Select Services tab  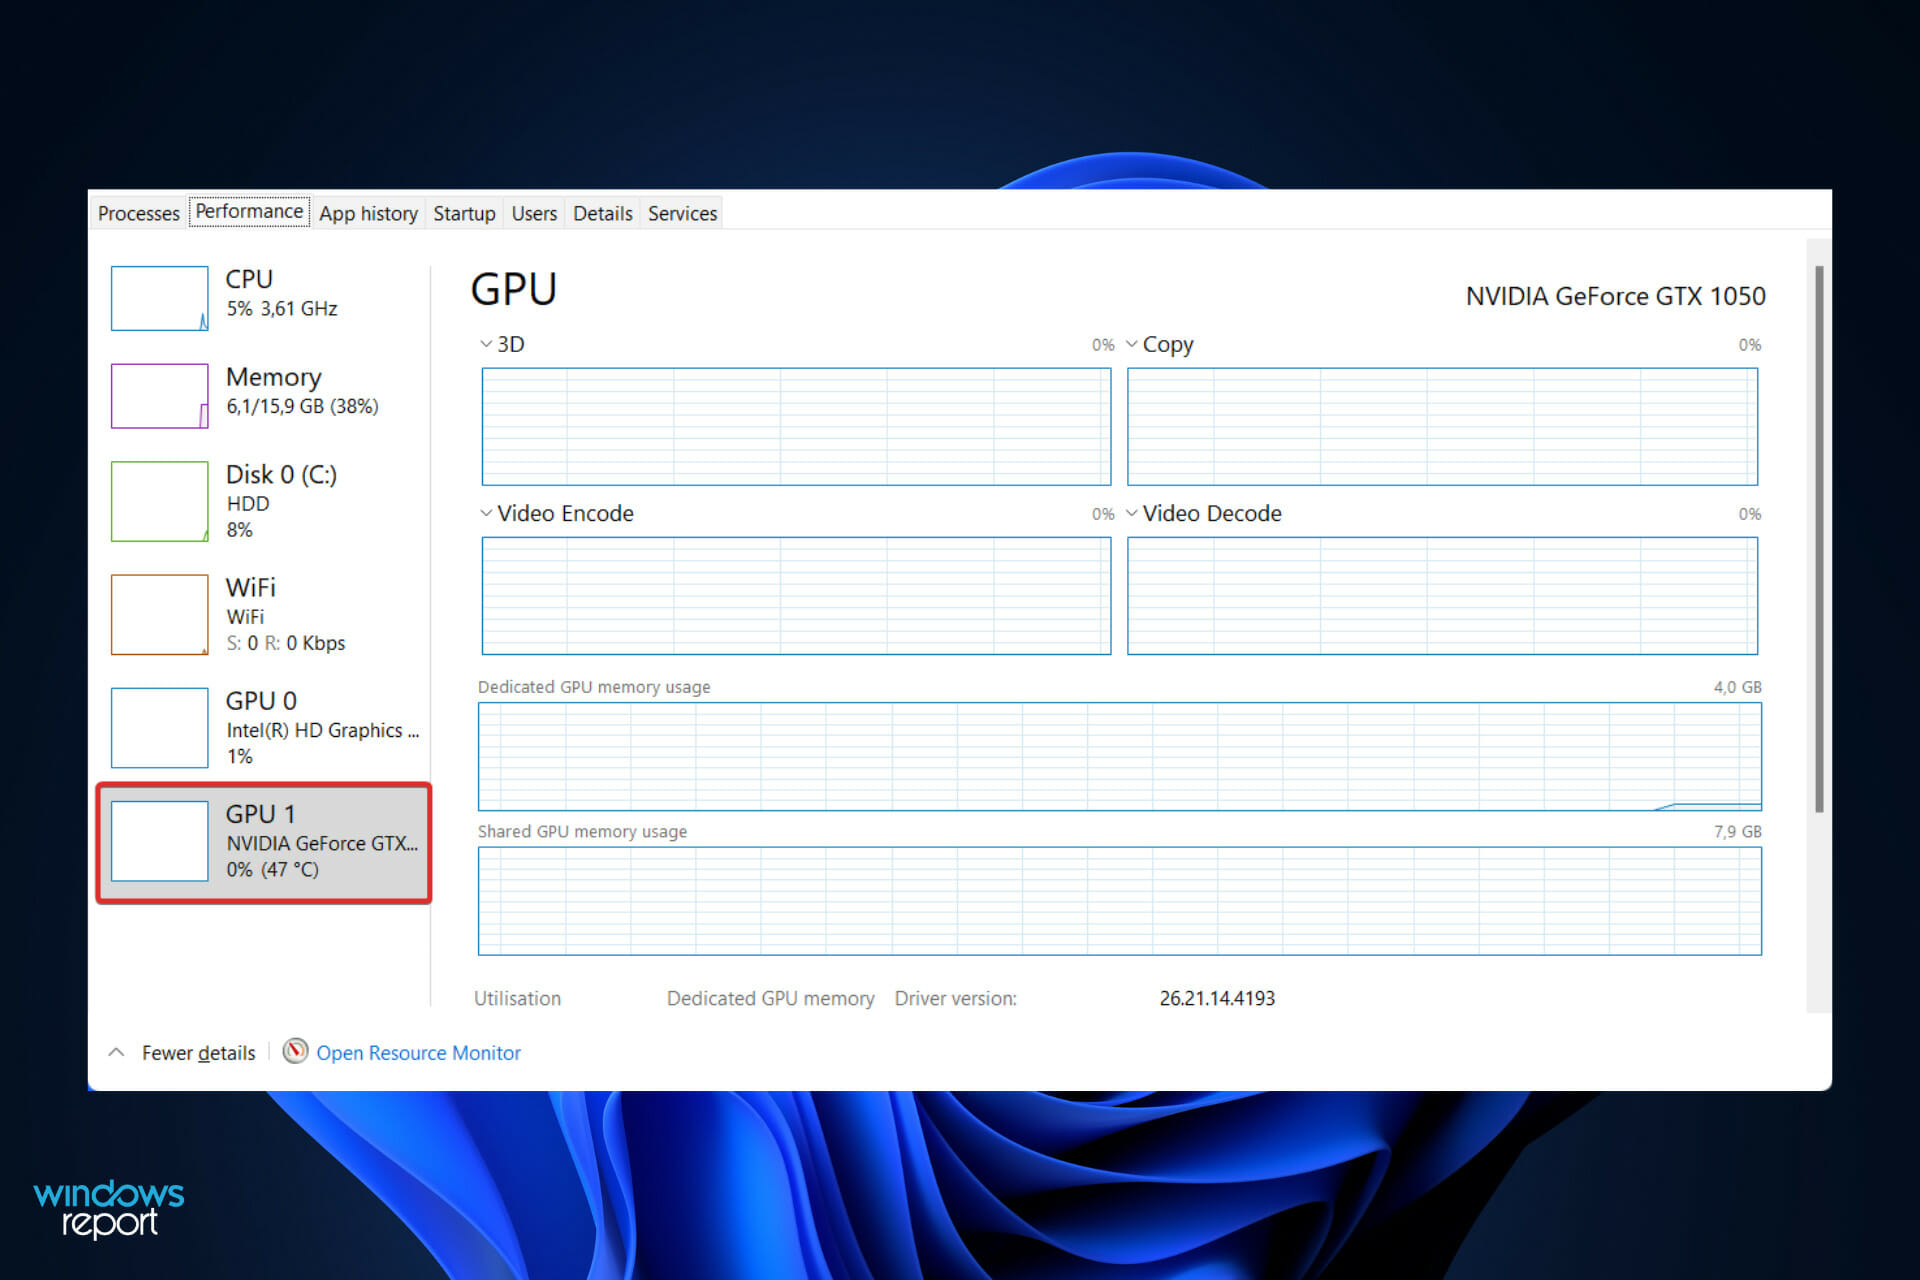[x=683, y=213]
